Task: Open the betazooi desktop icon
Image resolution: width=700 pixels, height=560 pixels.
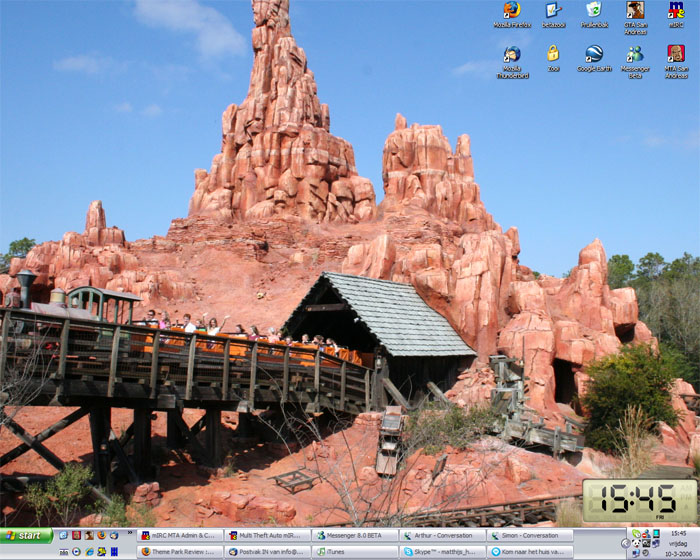Action: [x=554, y=15]
